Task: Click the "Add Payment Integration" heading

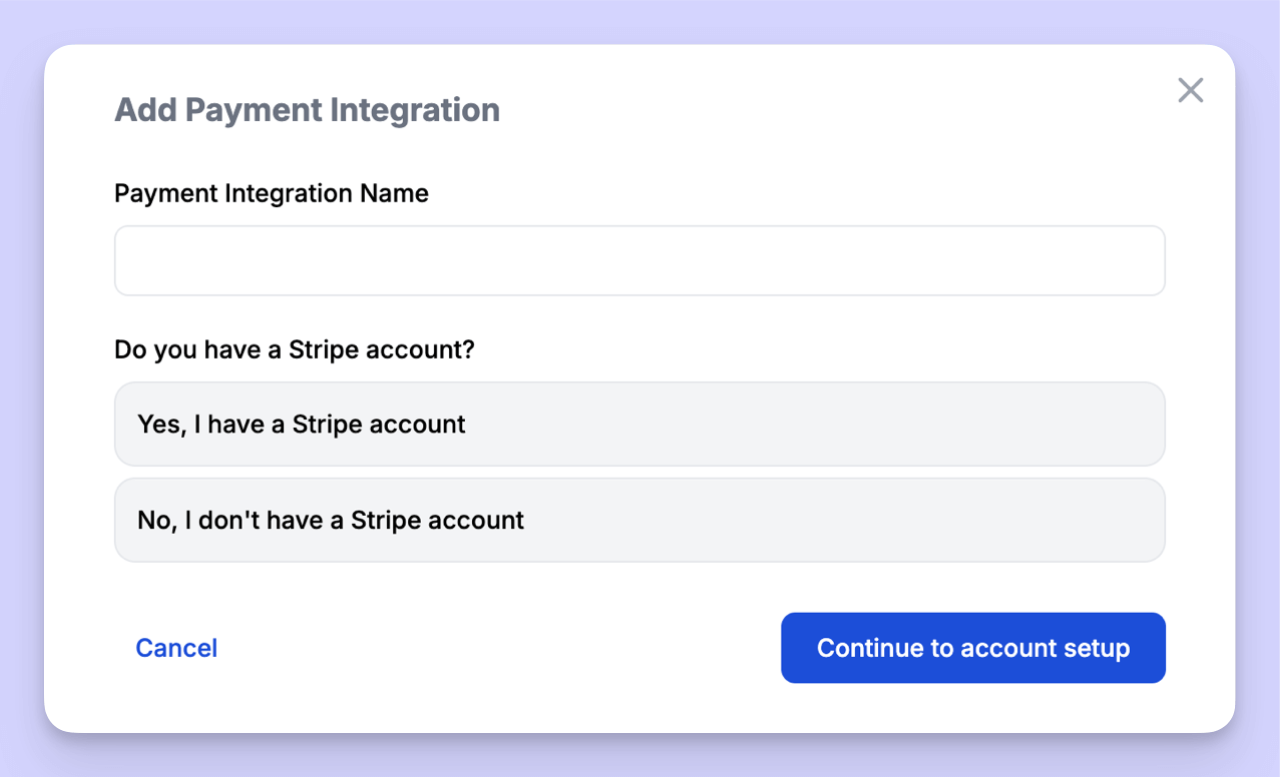Action: 307,110
